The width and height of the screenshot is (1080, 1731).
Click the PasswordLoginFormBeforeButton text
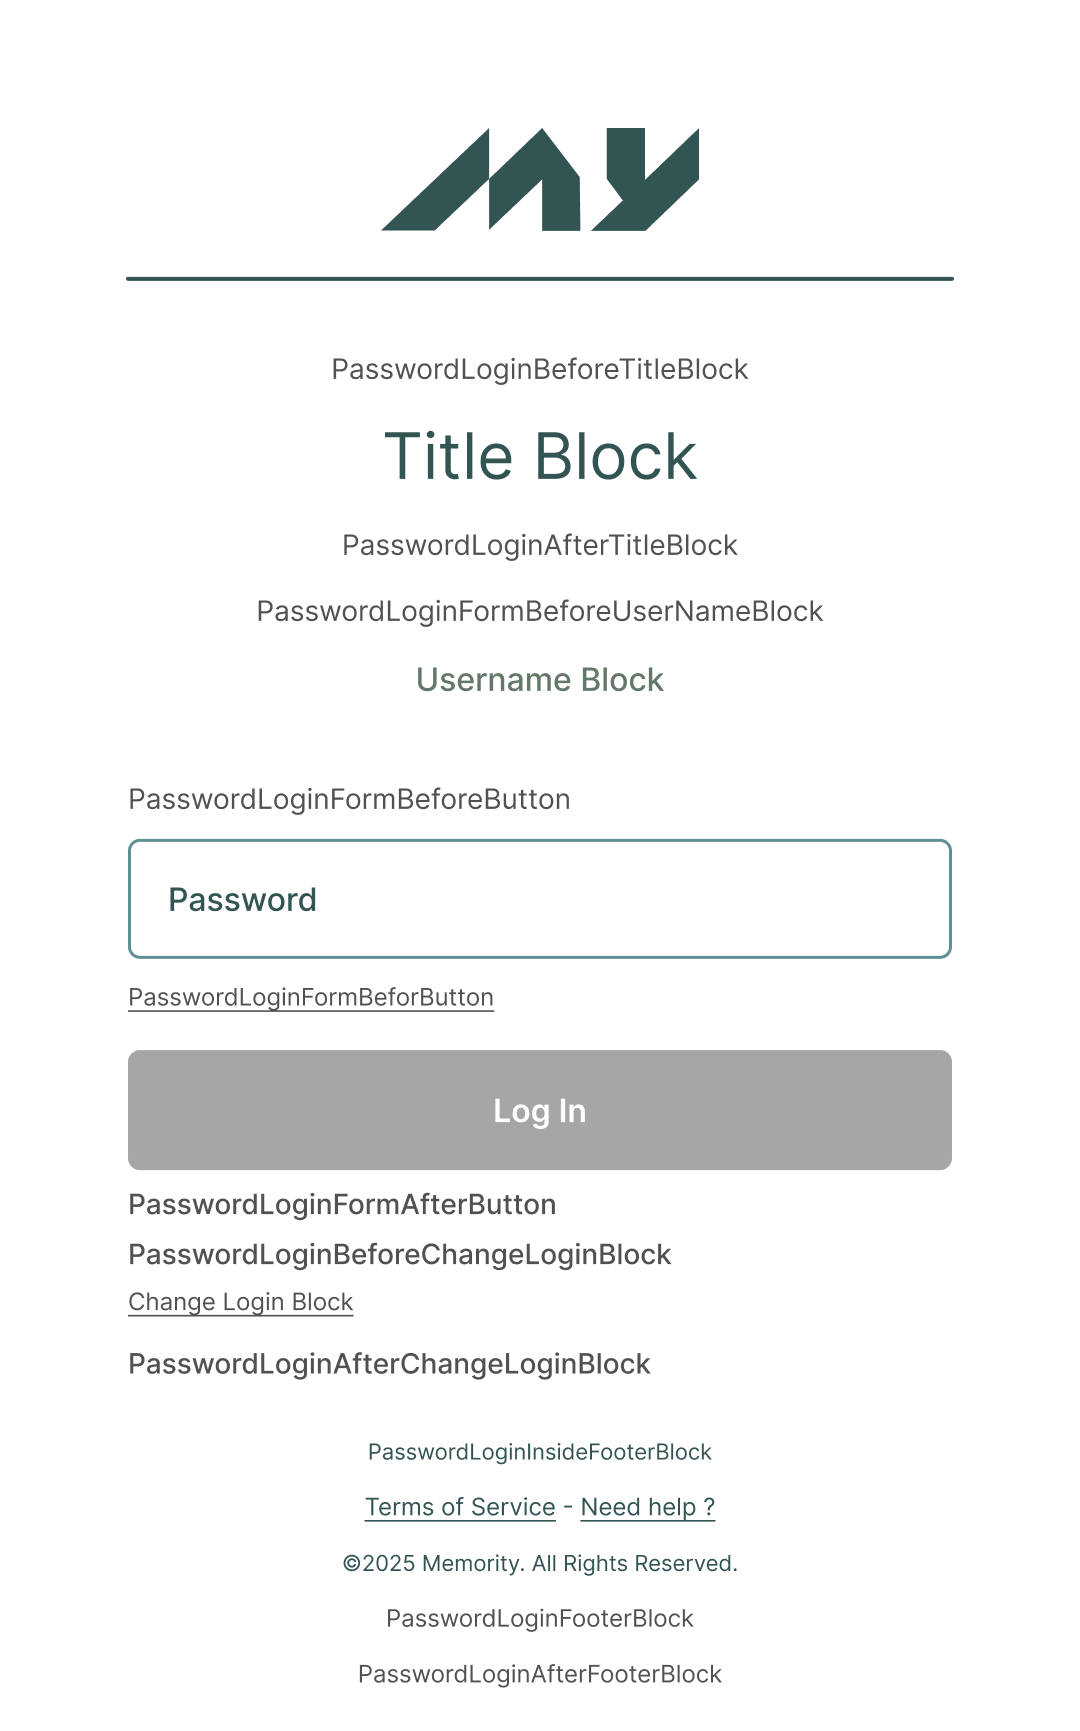pyautogui.click(x=348, y=799)
